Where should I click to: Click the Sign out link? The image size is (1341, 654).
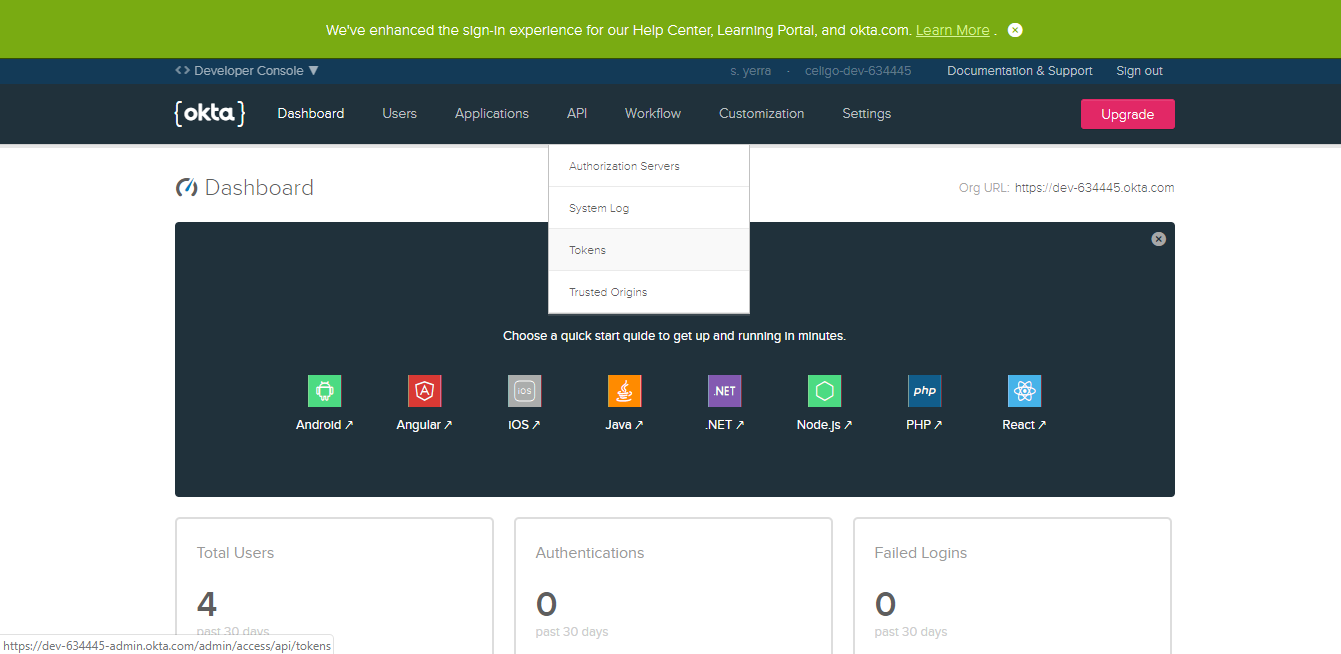[1139, 71]
